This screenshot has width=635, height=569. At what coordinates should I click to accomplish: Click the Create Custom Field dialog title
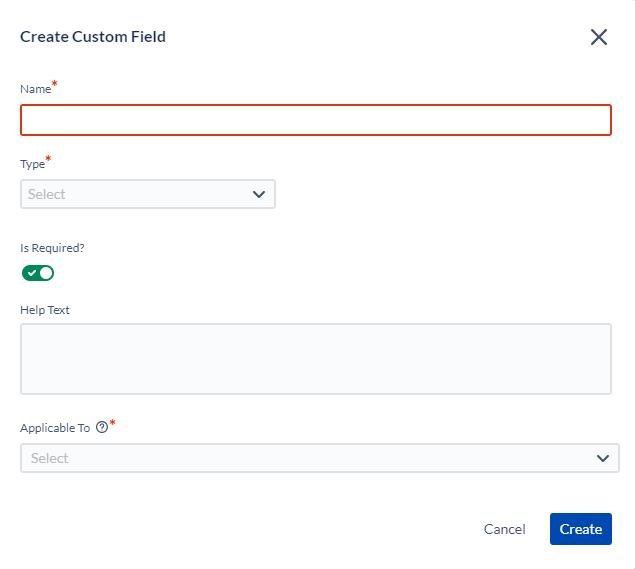click(x=93, y=37)
